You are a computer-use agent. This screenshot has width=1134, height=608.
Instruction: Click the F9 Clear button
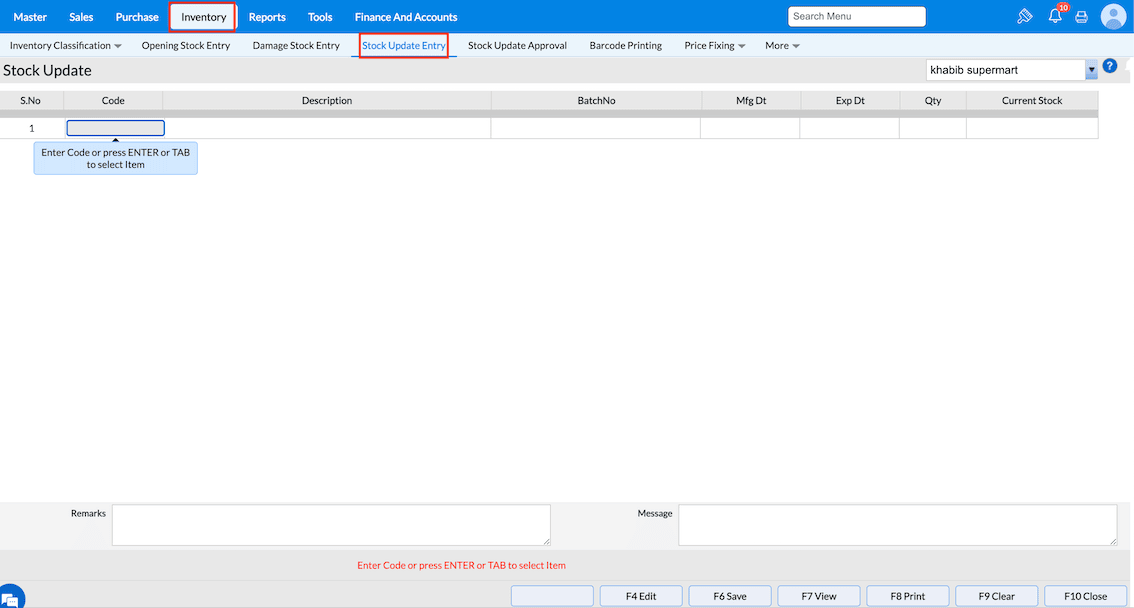point(997,596)
